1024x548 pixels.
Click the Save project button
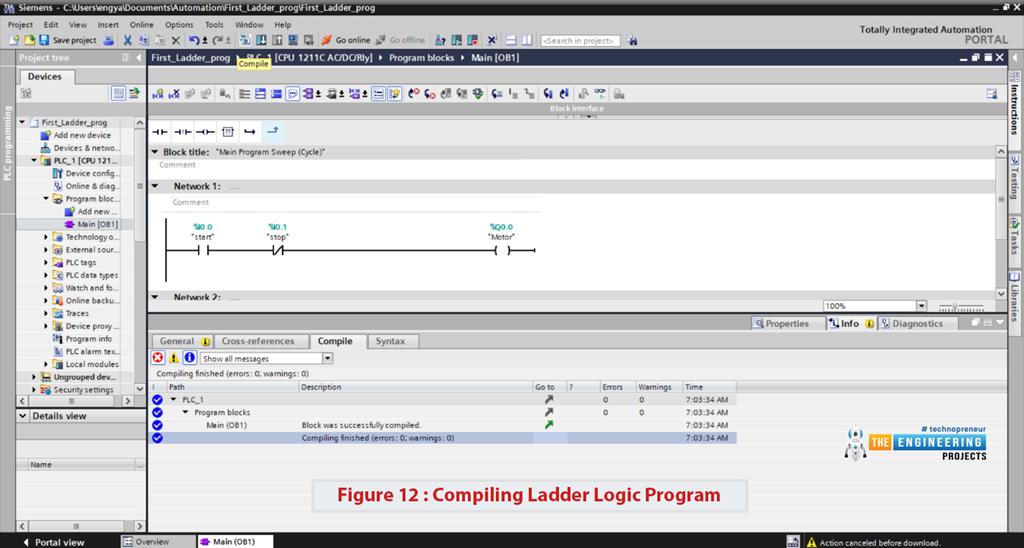(68, 40)
